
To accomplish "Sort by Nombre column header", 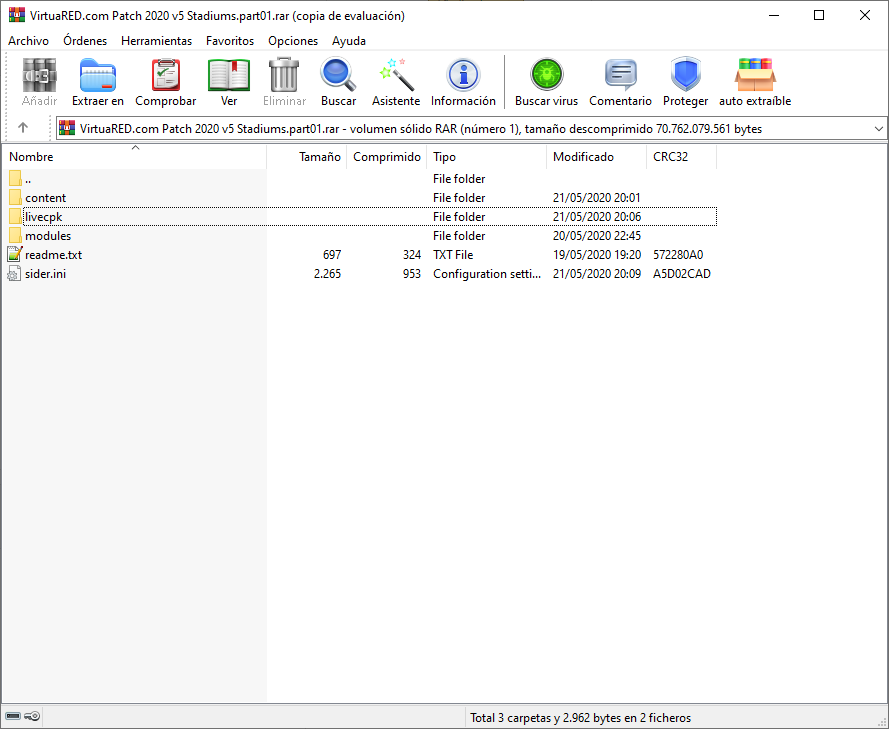I will coord(134,156).
